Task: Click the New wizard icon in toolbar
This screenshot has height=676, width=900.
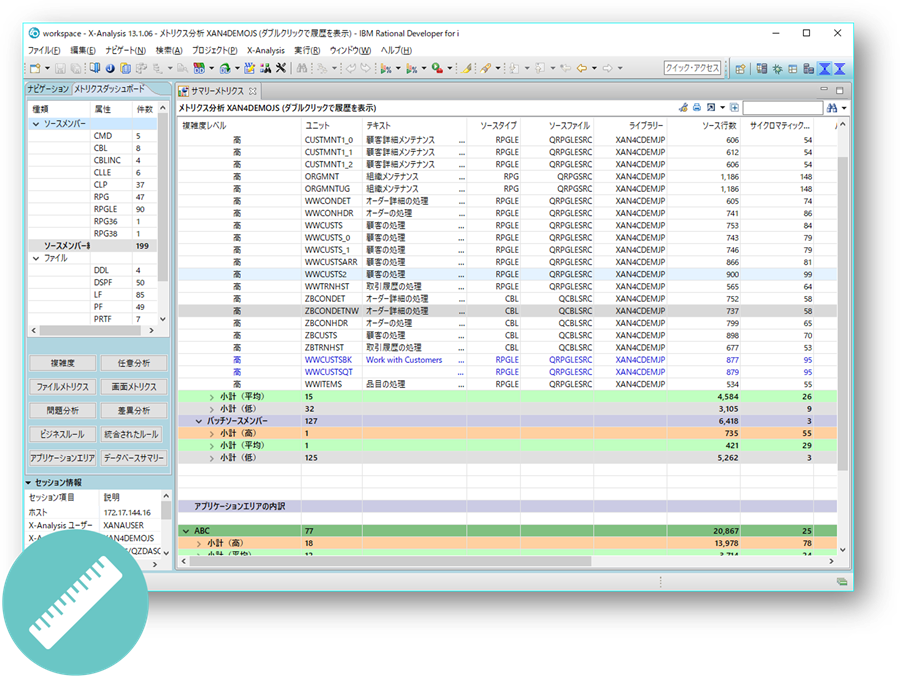Action: pos(35,68)
